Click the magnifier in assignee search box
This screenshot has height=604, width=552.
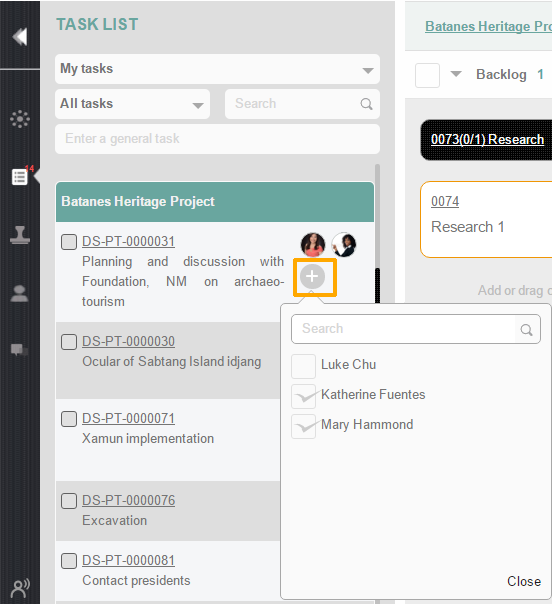pos(526,330)
